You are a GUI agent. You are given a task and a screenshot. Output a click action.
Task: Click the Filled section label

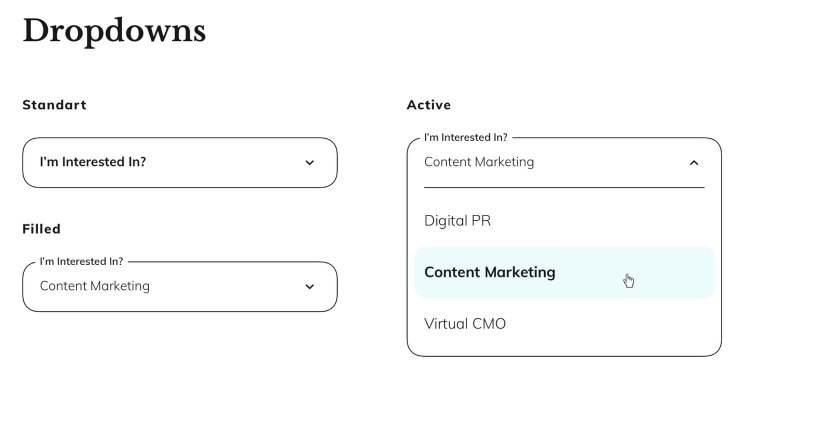pos(41,229)
